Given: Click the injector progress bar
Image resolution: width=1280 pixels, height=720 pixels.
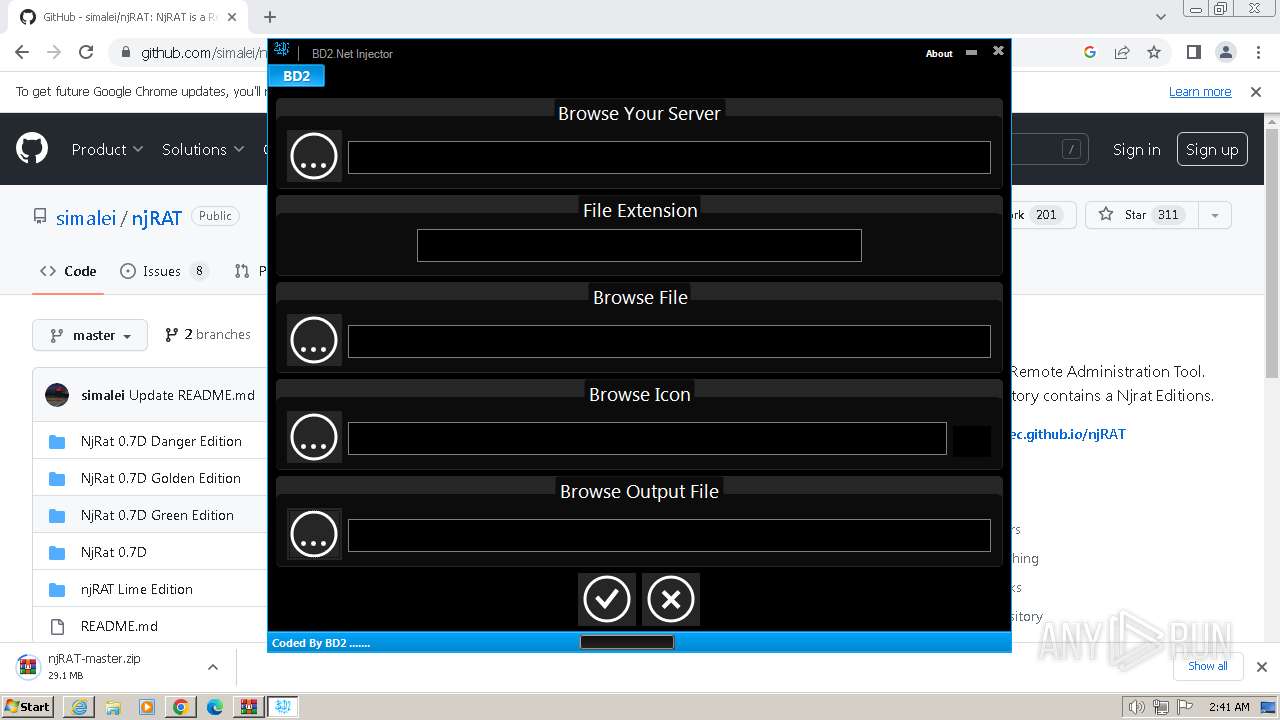Looking at the screenshot, I should point(627,642).
